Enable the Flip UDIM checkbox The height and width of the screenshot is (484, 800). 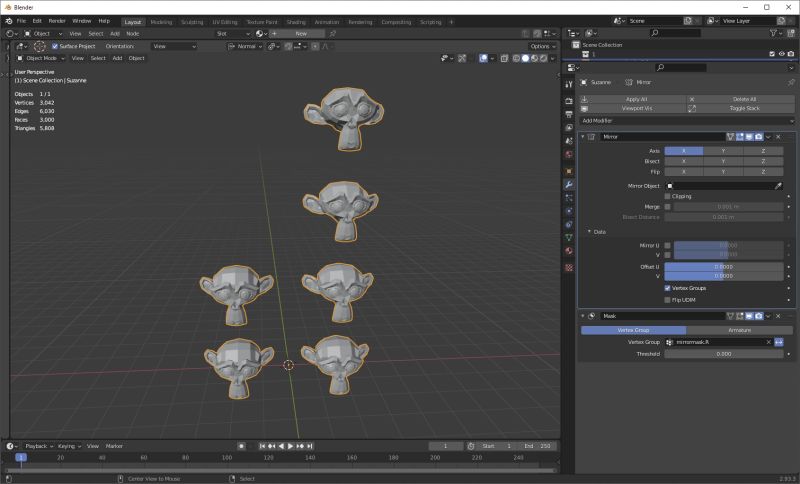667,300
